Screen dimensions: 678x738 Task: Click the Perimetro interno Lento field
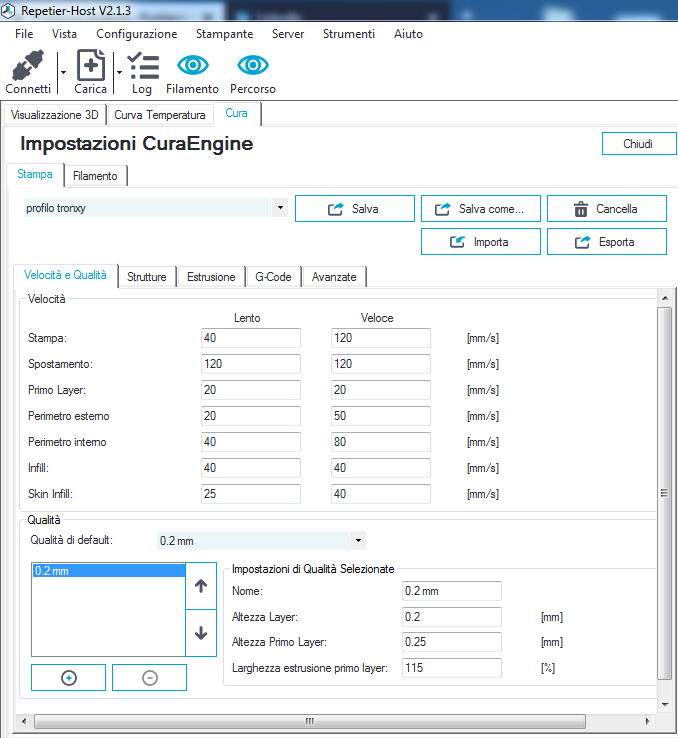pos(251,442)
